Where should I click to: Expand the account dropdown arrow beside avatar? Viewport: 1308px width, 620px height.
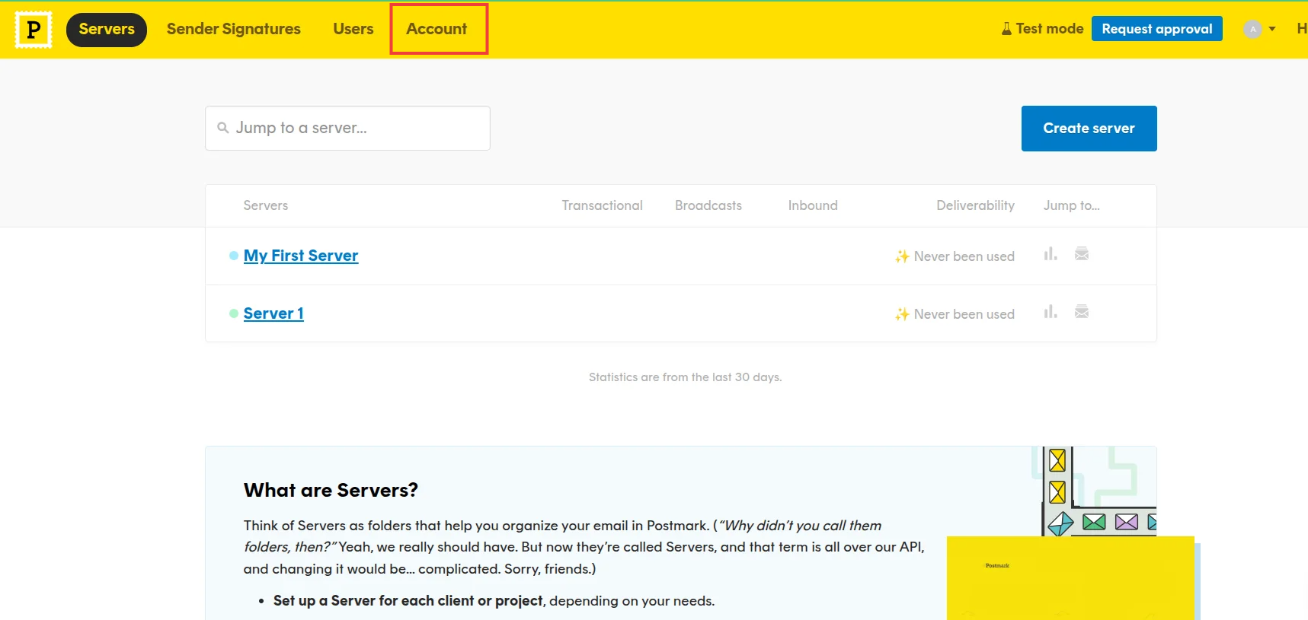[1272, 29]
